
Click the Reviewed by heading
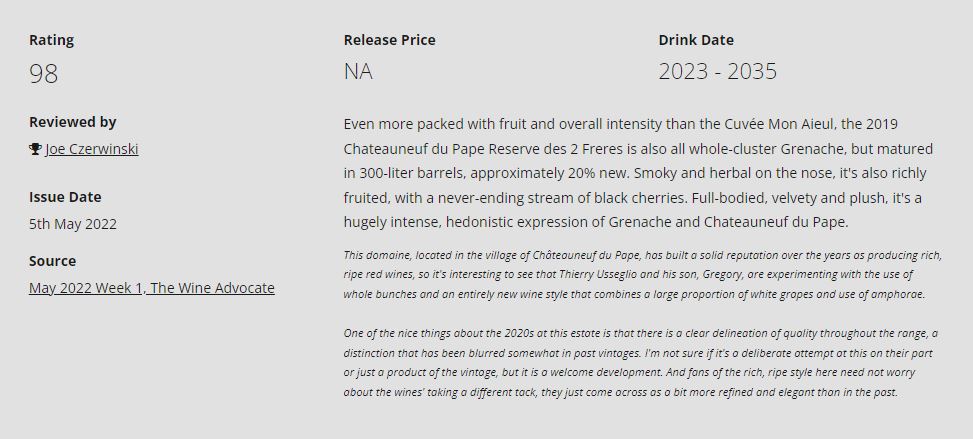(x=73, y=122)
